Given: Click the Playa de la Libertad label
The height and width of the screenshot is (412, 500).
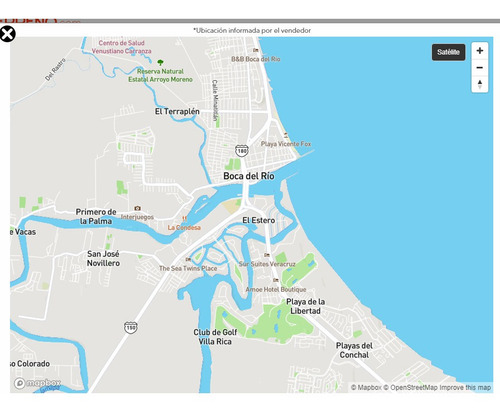Looking at the screenshot, I should click(305, 306).
